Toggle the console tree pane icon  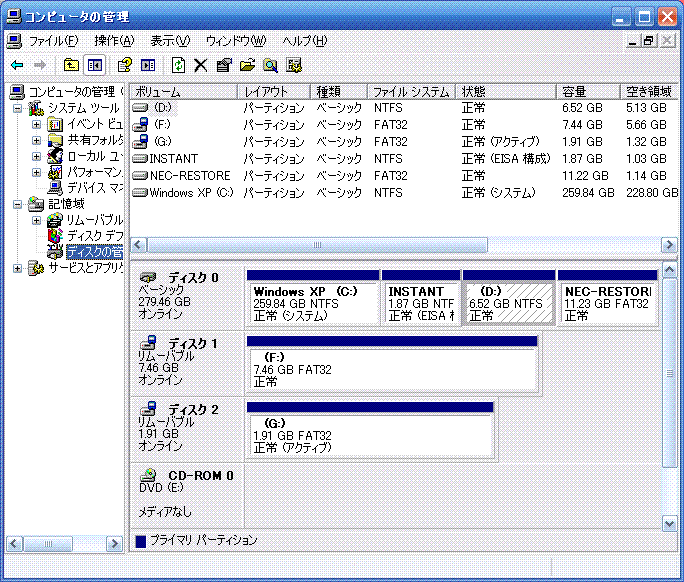95,65
